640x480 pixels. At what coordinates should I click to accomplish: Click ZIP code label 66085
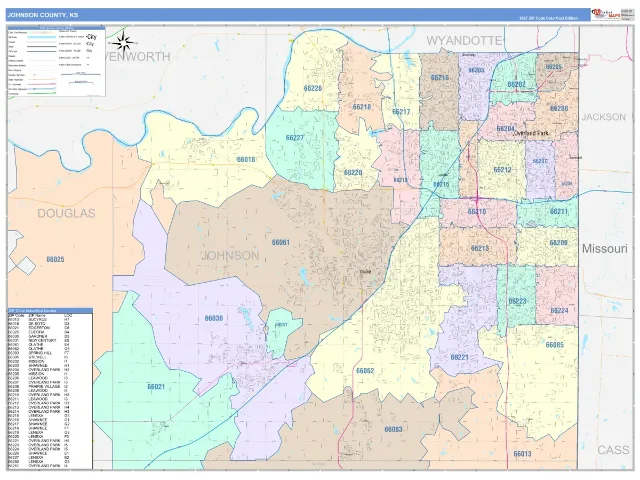tap(555, 345)
